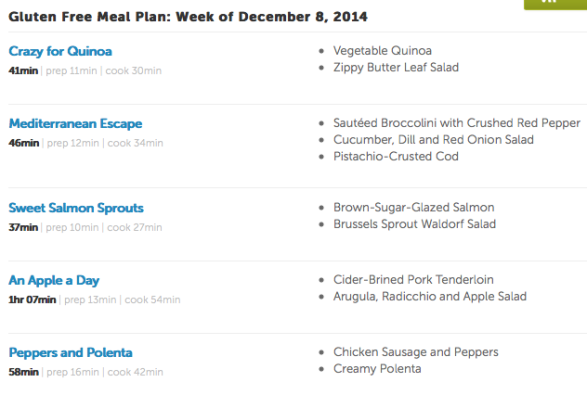
Task: Select the Zippy Butter Leaf Salad item
Action: pos(396,67)
